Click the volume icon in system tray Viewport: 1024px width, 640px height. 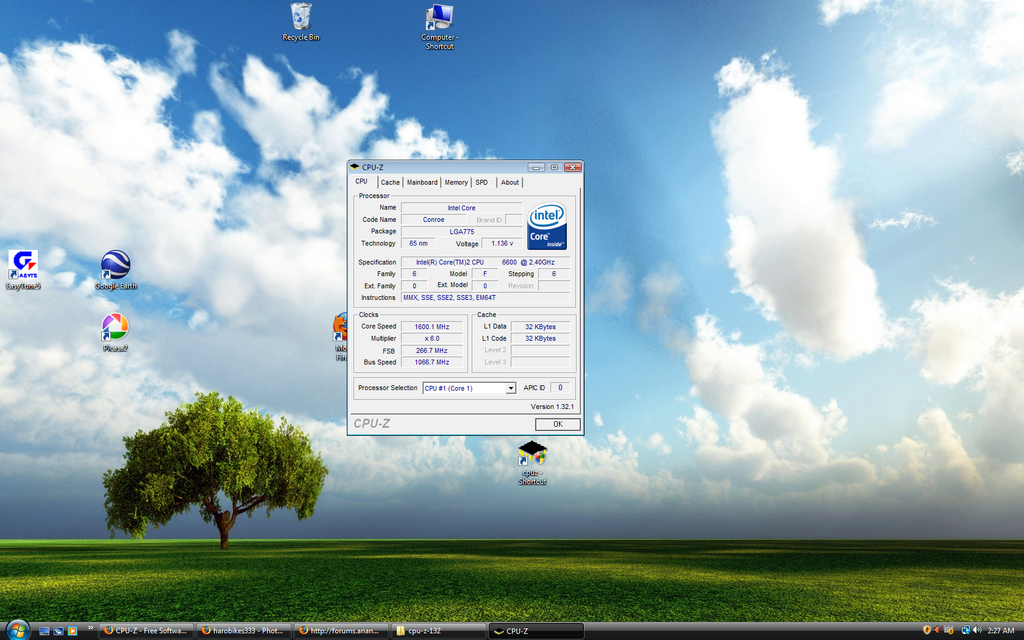976,630
